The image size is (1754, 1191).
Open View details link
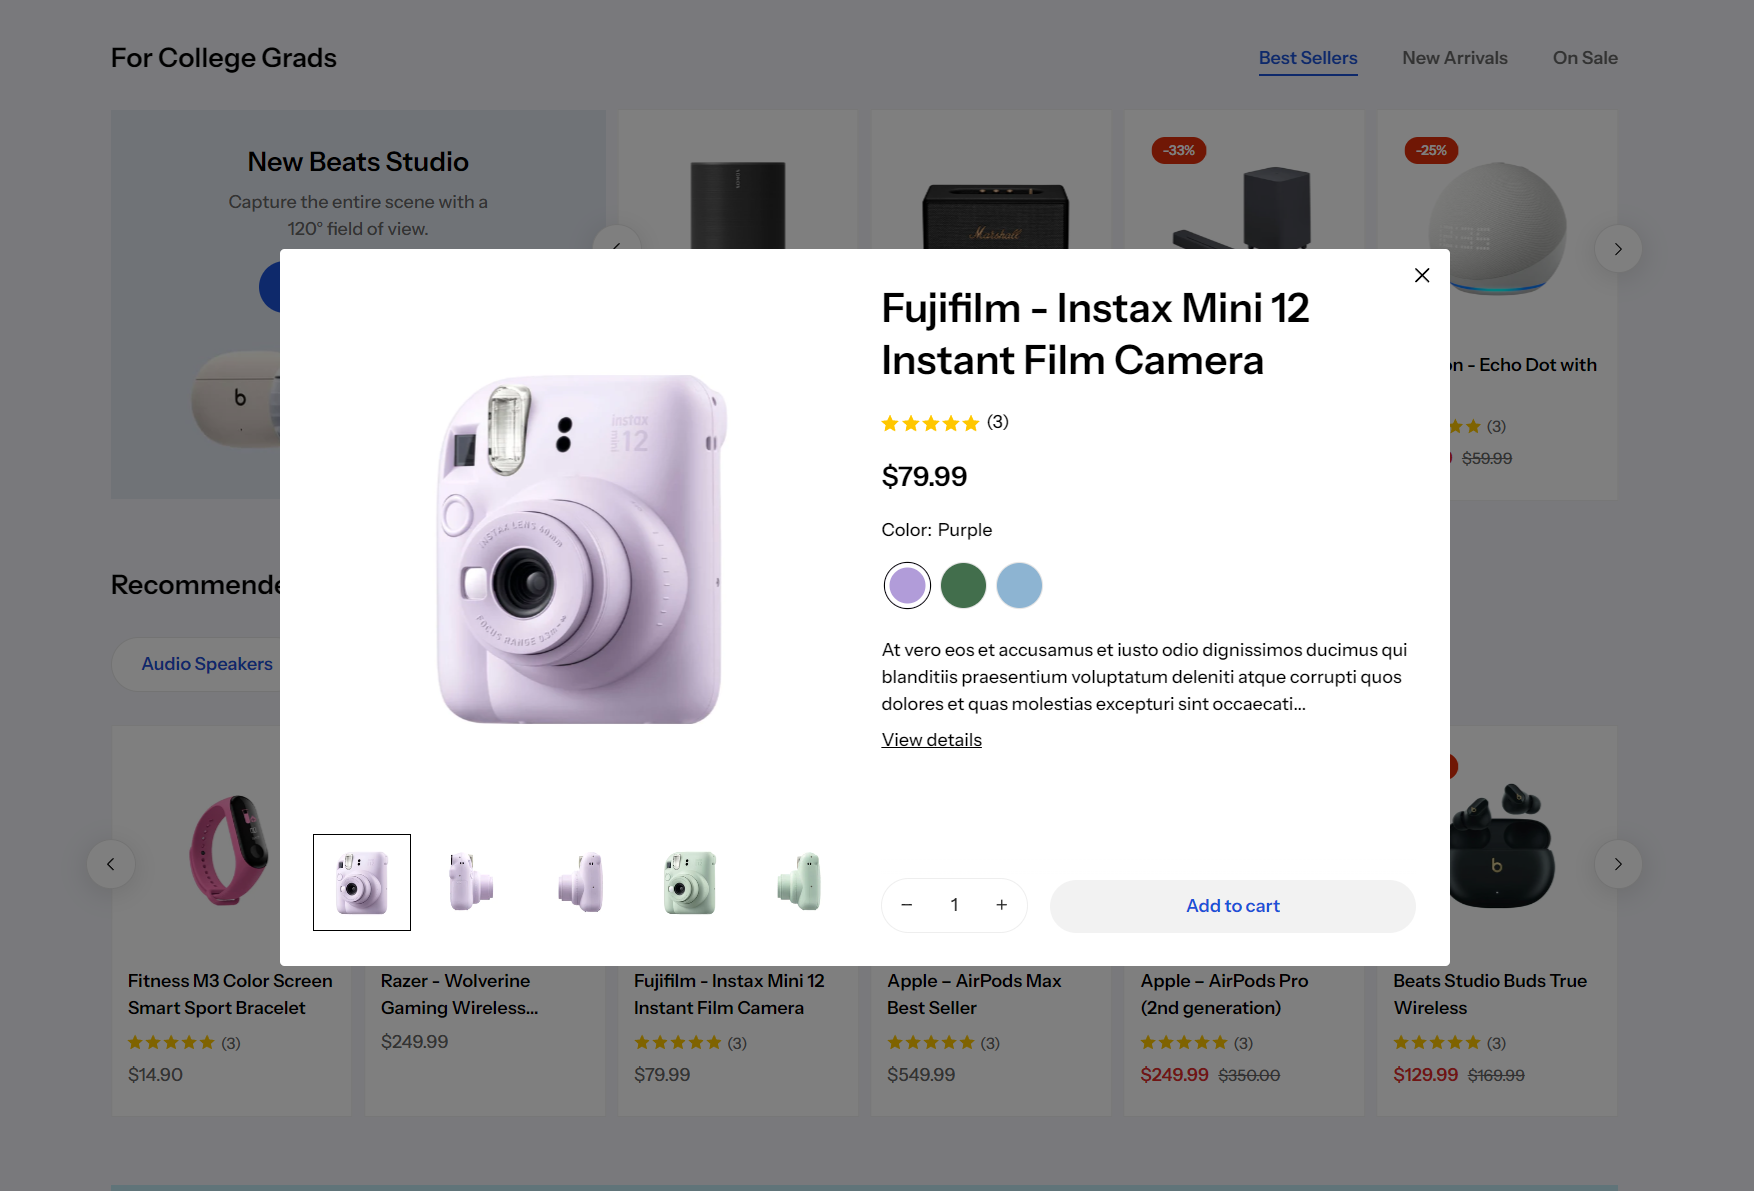[932, 740]
